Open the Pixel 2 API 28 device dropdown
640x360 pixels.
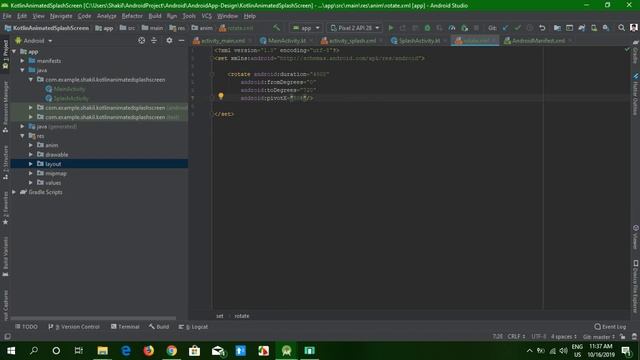pos(355,28)
